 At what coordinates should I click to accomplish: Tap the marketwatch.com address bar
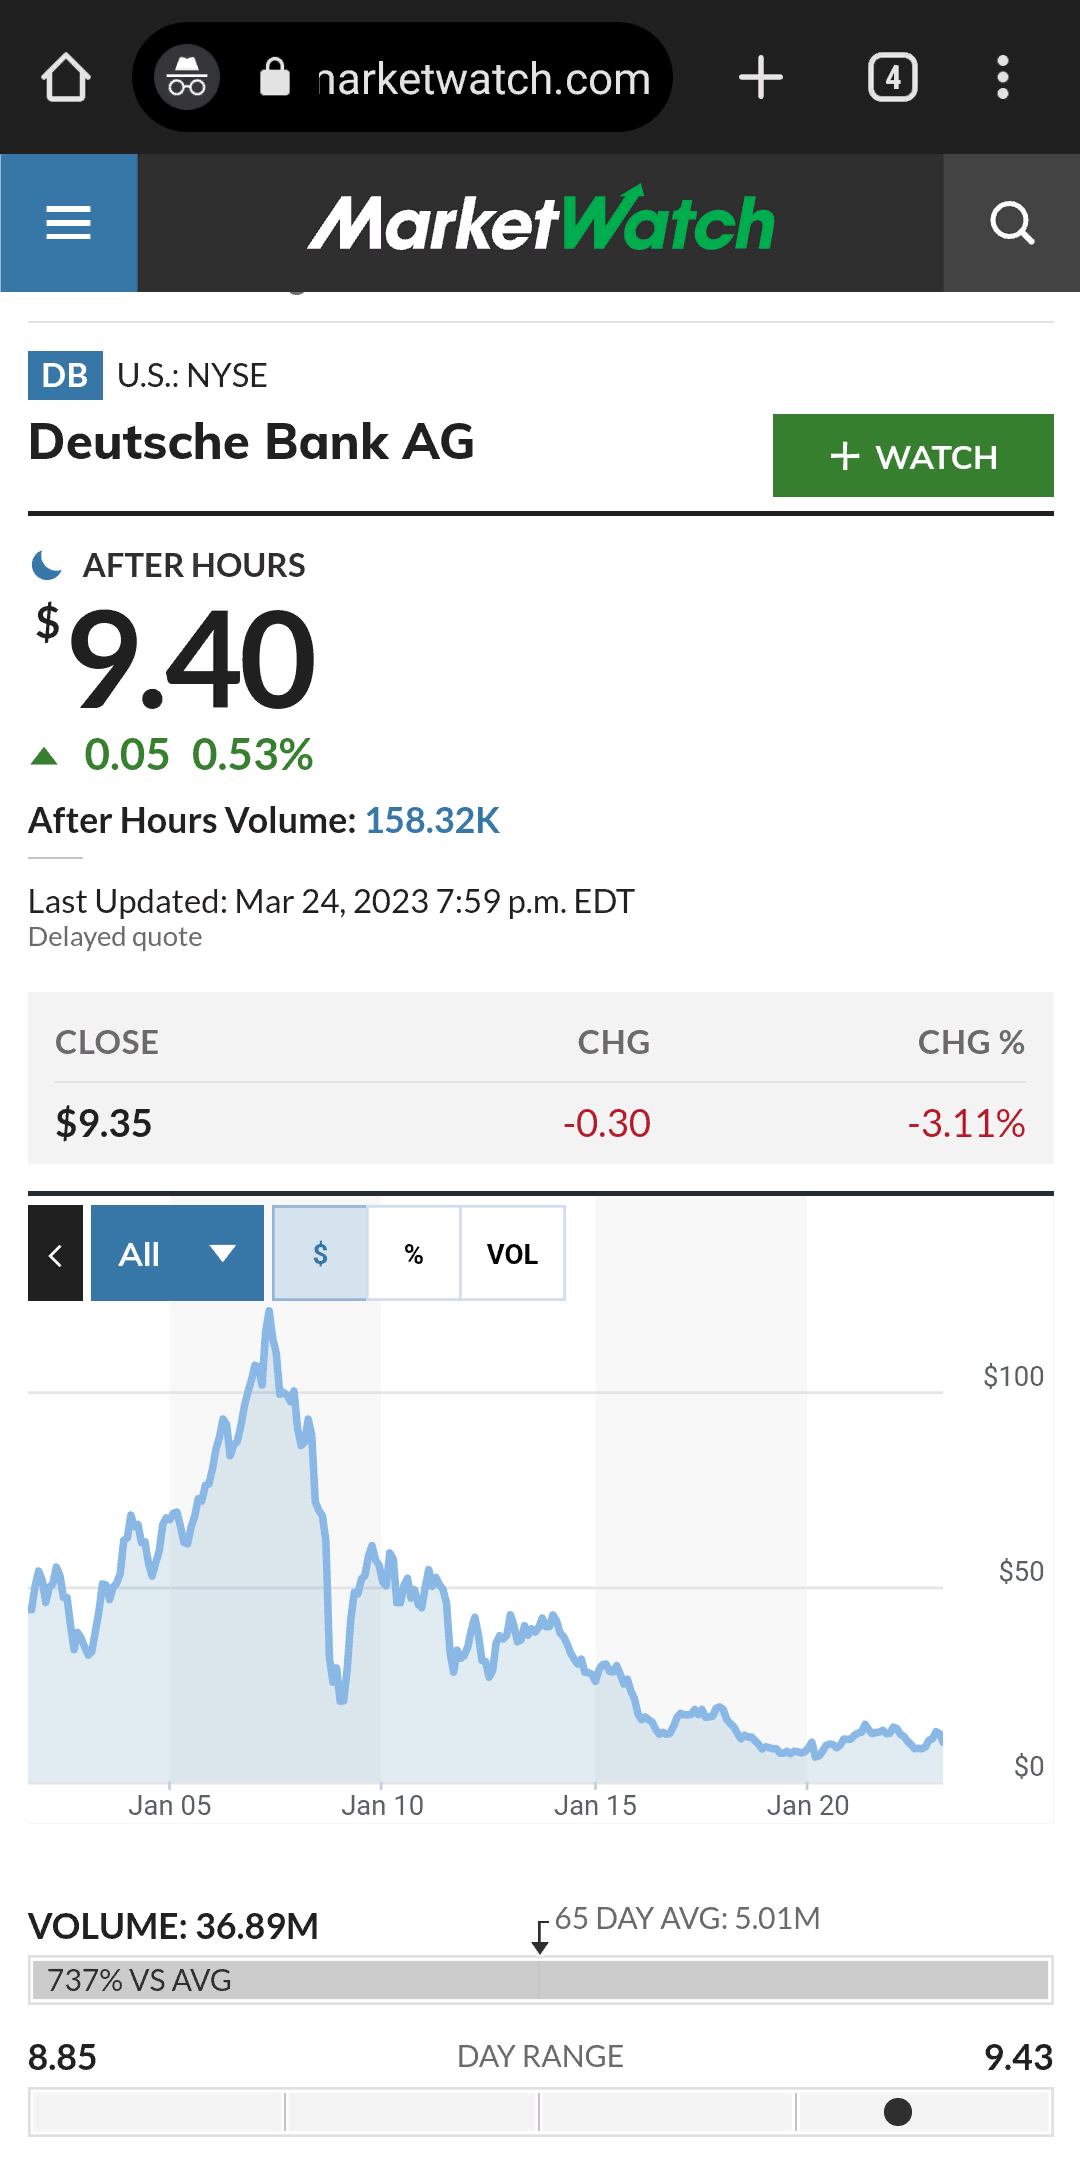(x=483, y=78)
